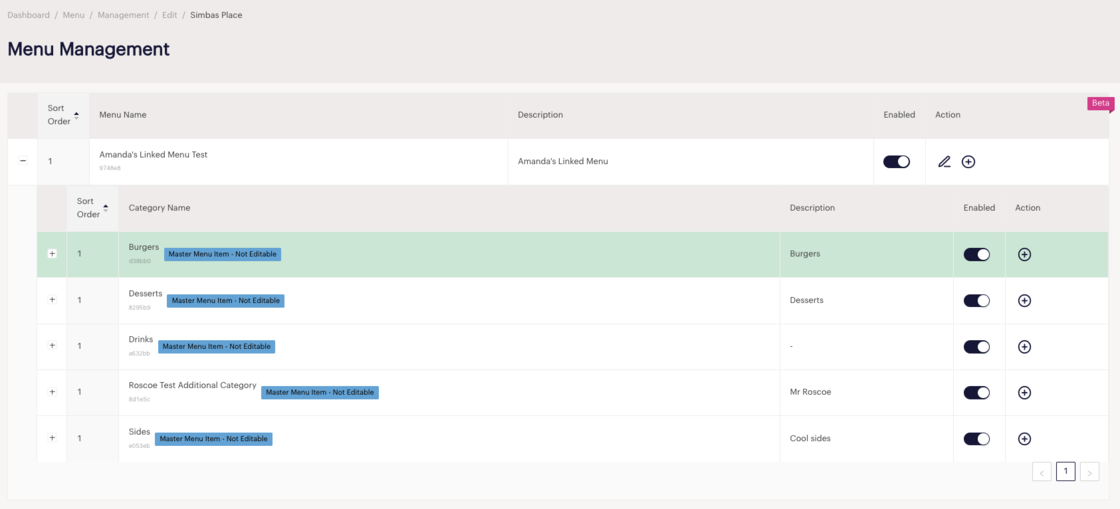Open Management breadcrumb link
Image resolution: width=1120 pixels, height=509 pixels.
124,15
